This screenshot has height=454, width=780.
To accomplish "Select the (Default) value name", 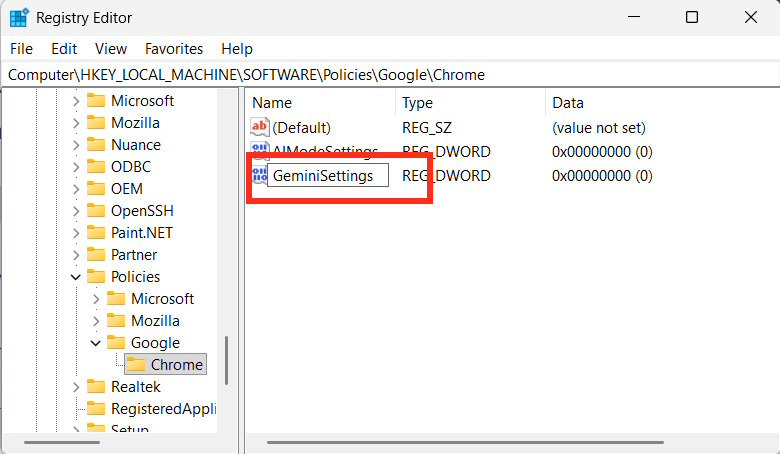I will click(301, 128).
